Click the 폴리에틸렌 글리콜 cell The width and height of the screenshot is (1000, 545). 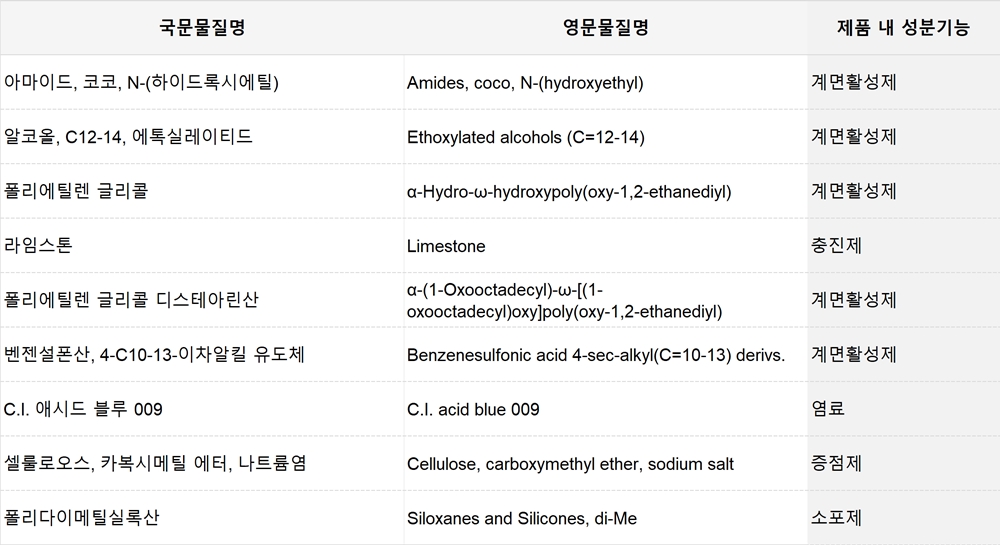click(x=202, y=191)
